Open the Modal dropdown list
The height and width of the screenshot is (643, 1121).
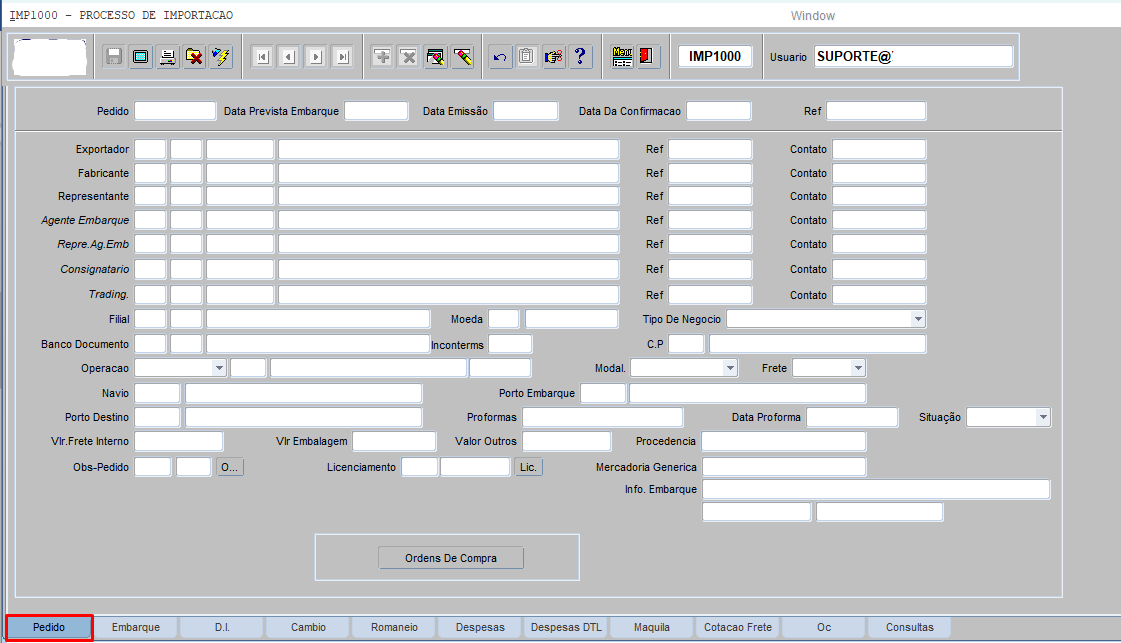729,368
